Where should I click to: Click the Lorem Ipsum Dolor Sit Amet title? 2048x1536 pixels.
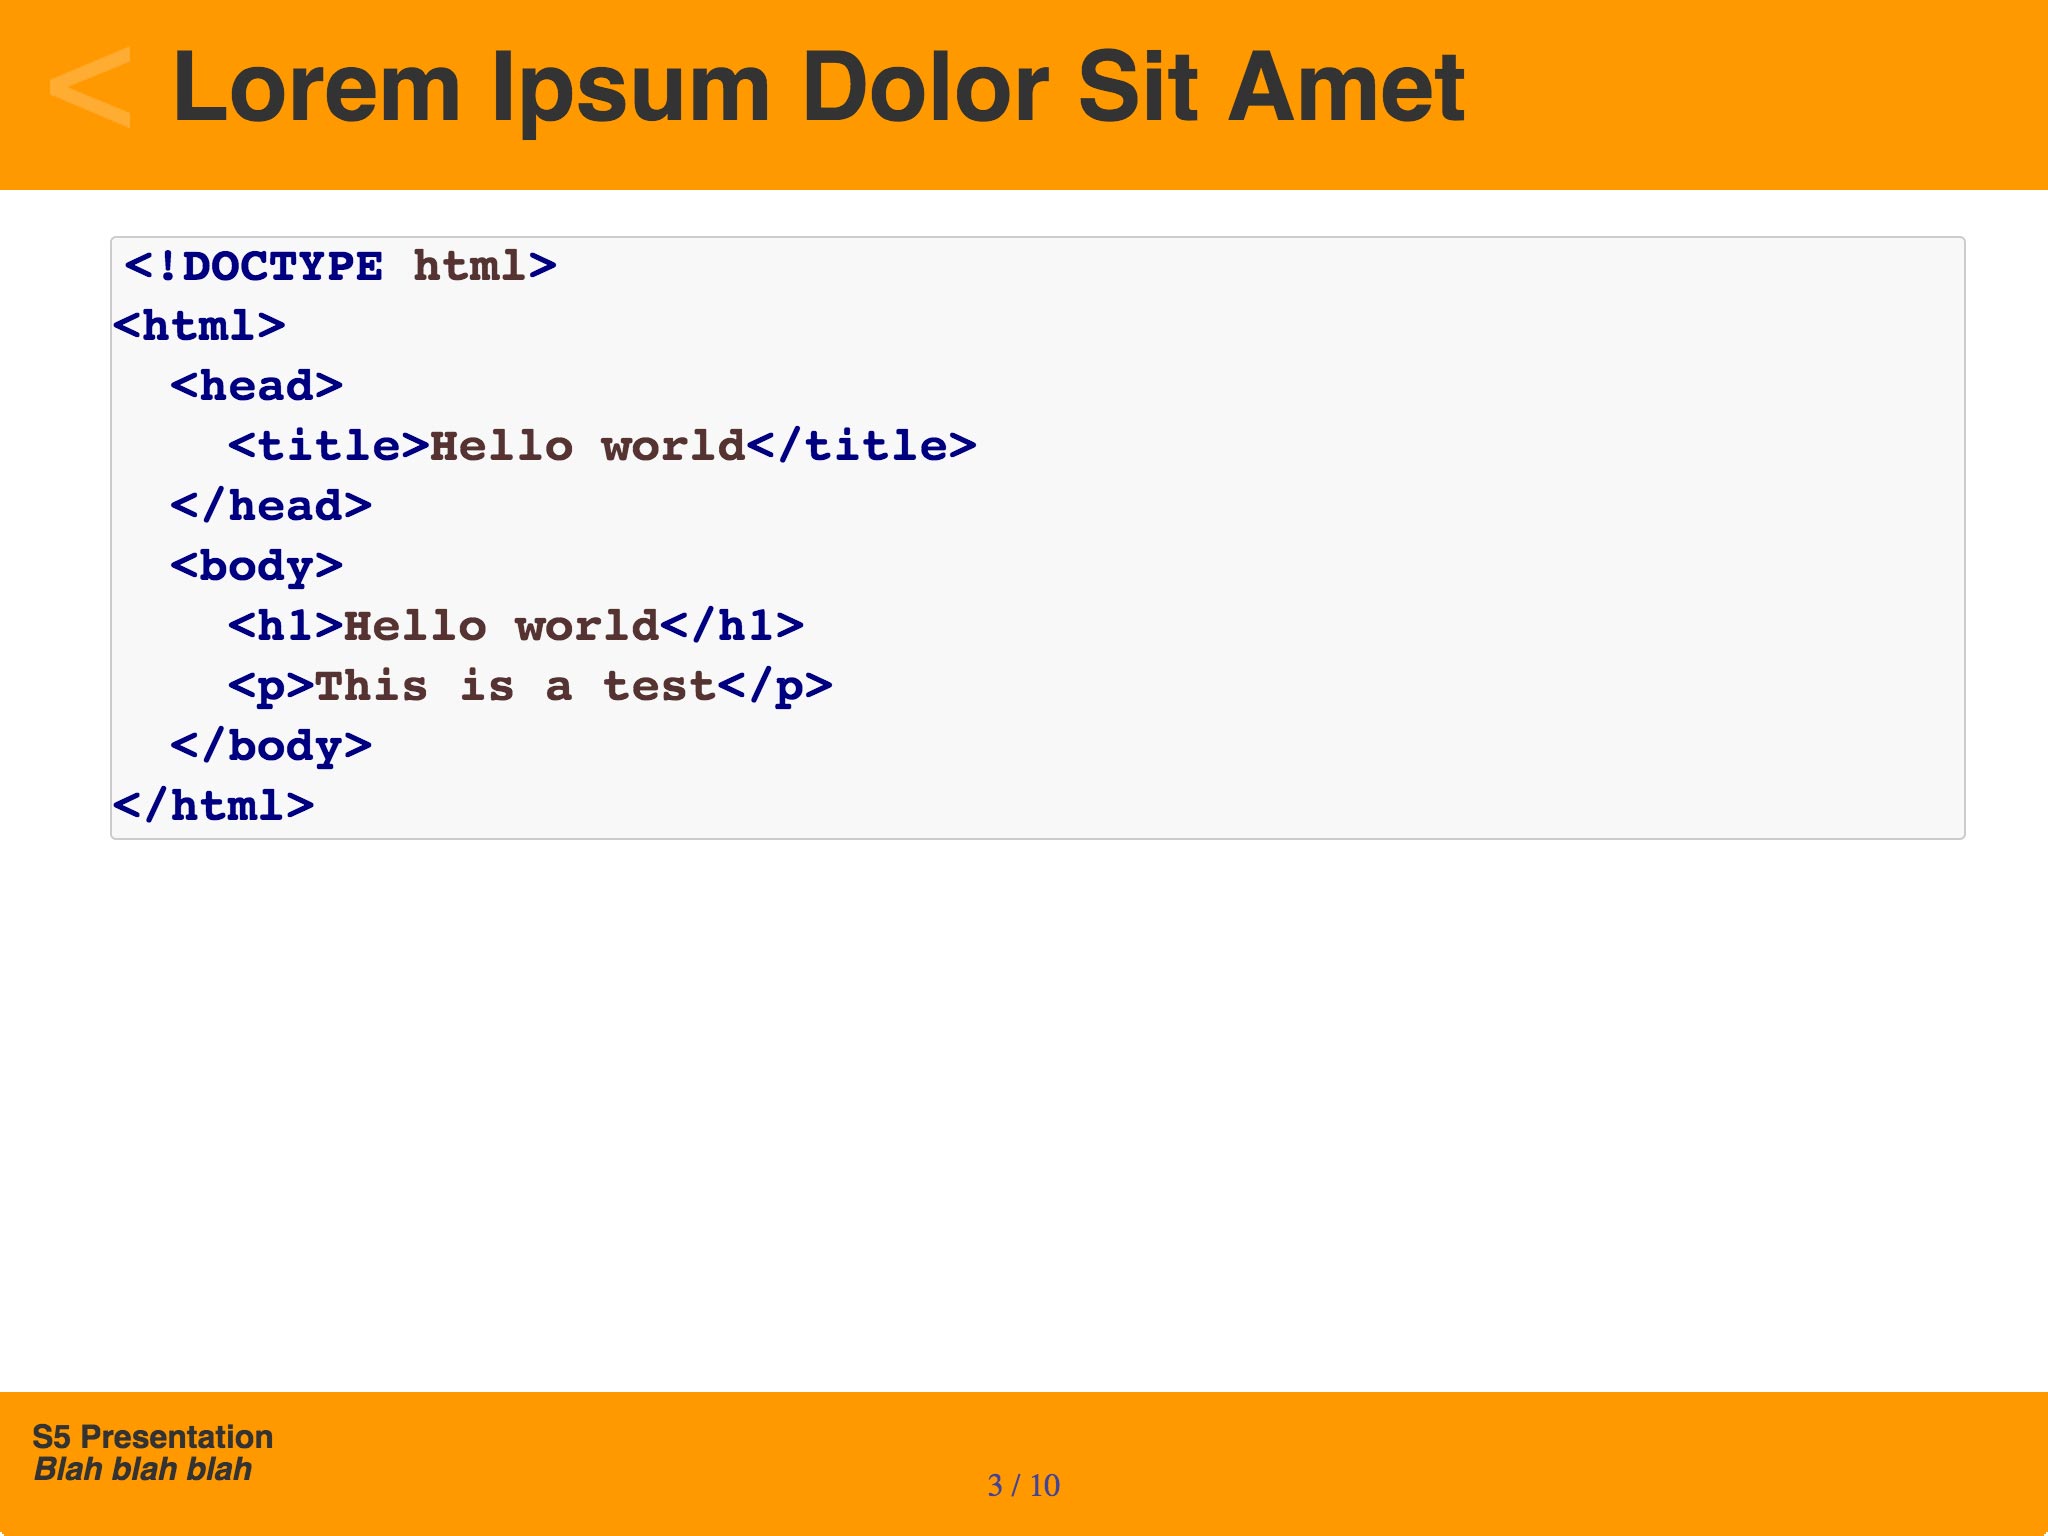coord(818,88)
